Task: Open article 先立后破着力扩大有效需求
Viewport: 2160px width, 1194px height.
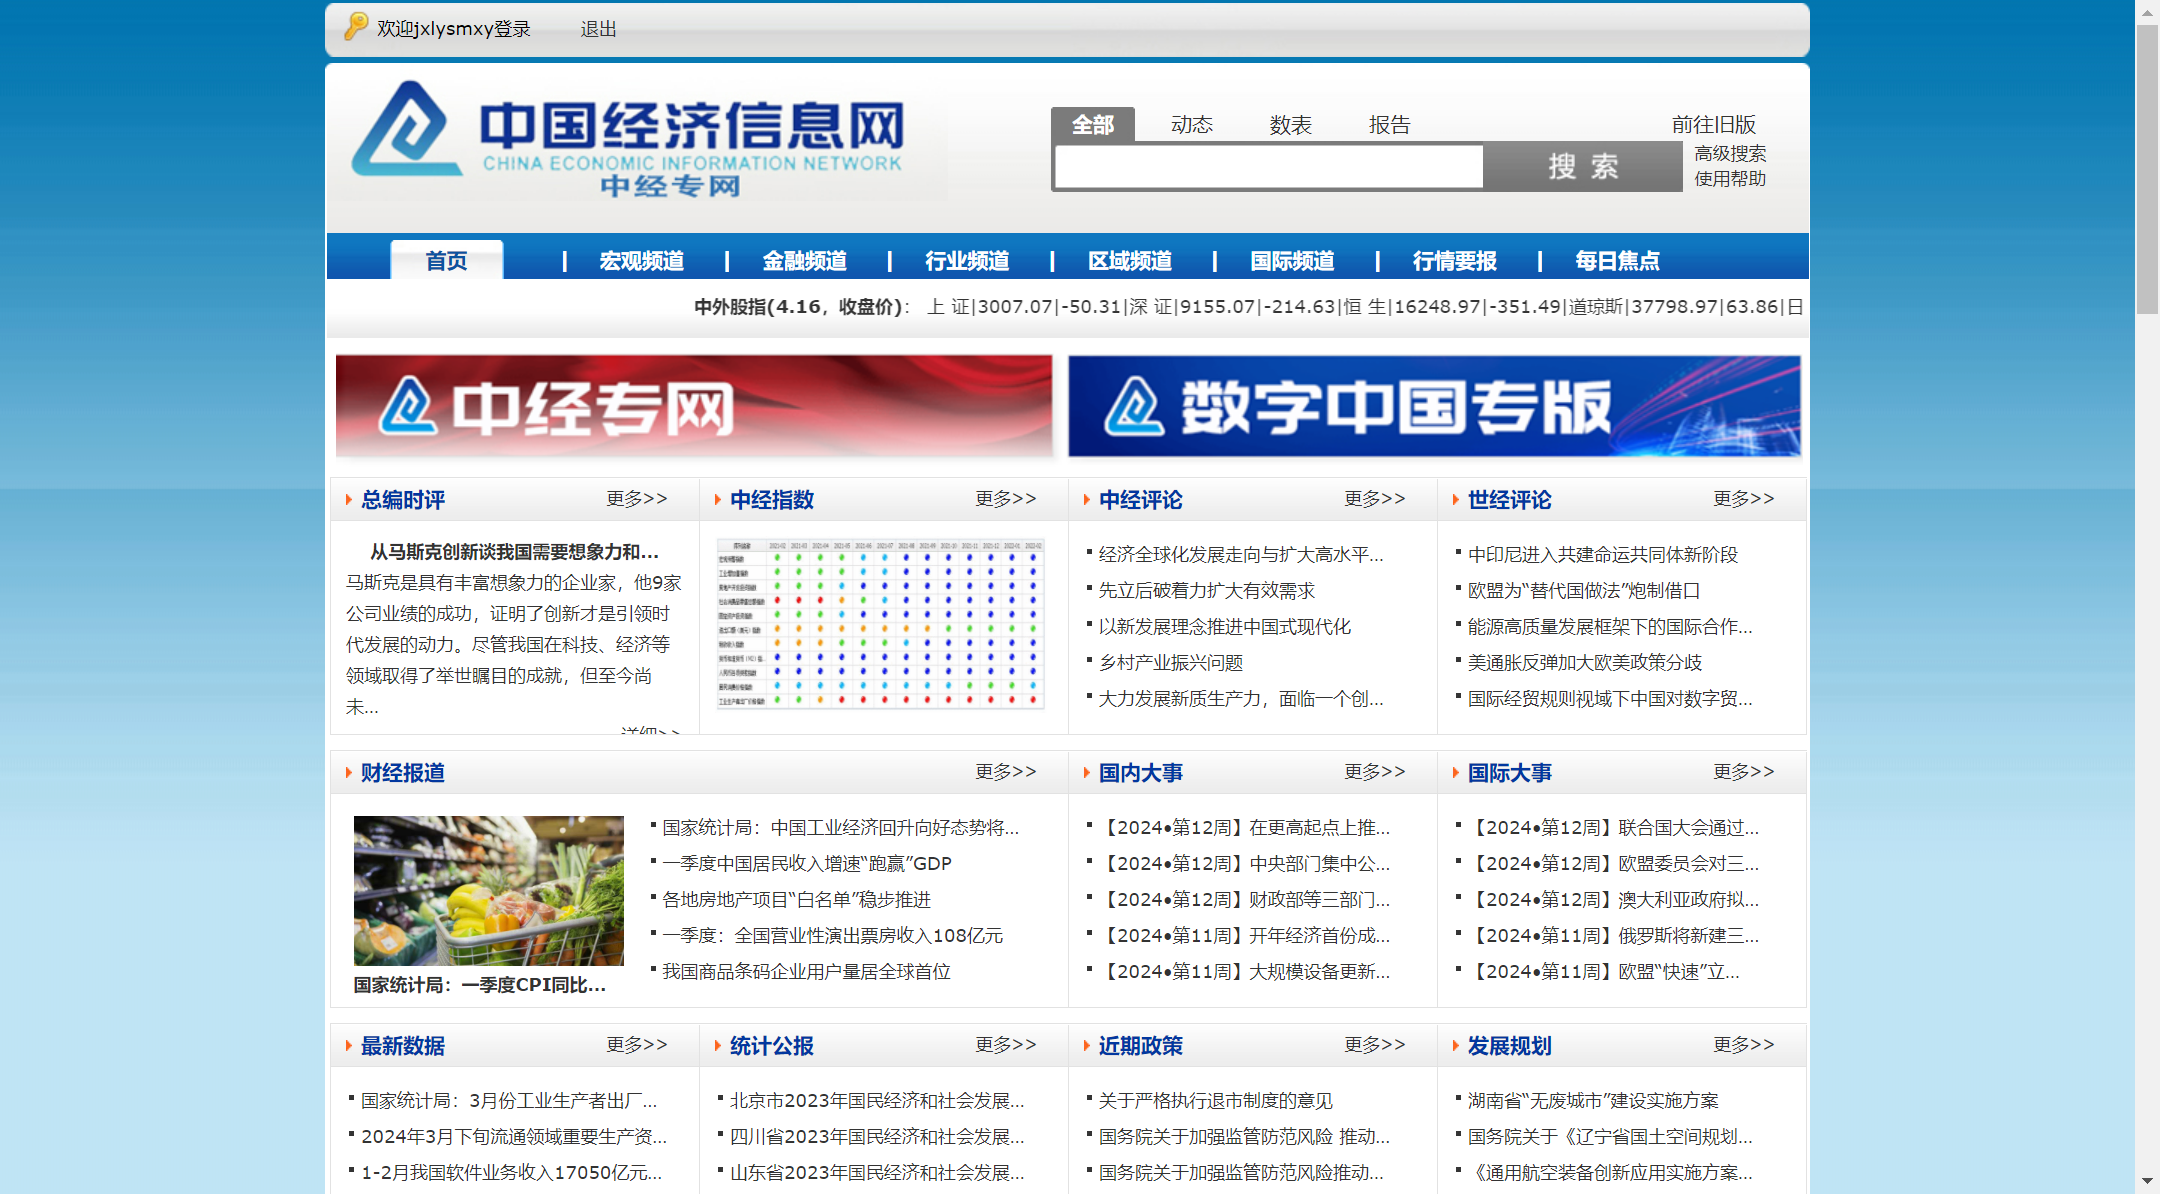Action: (x=1206, y=590)
